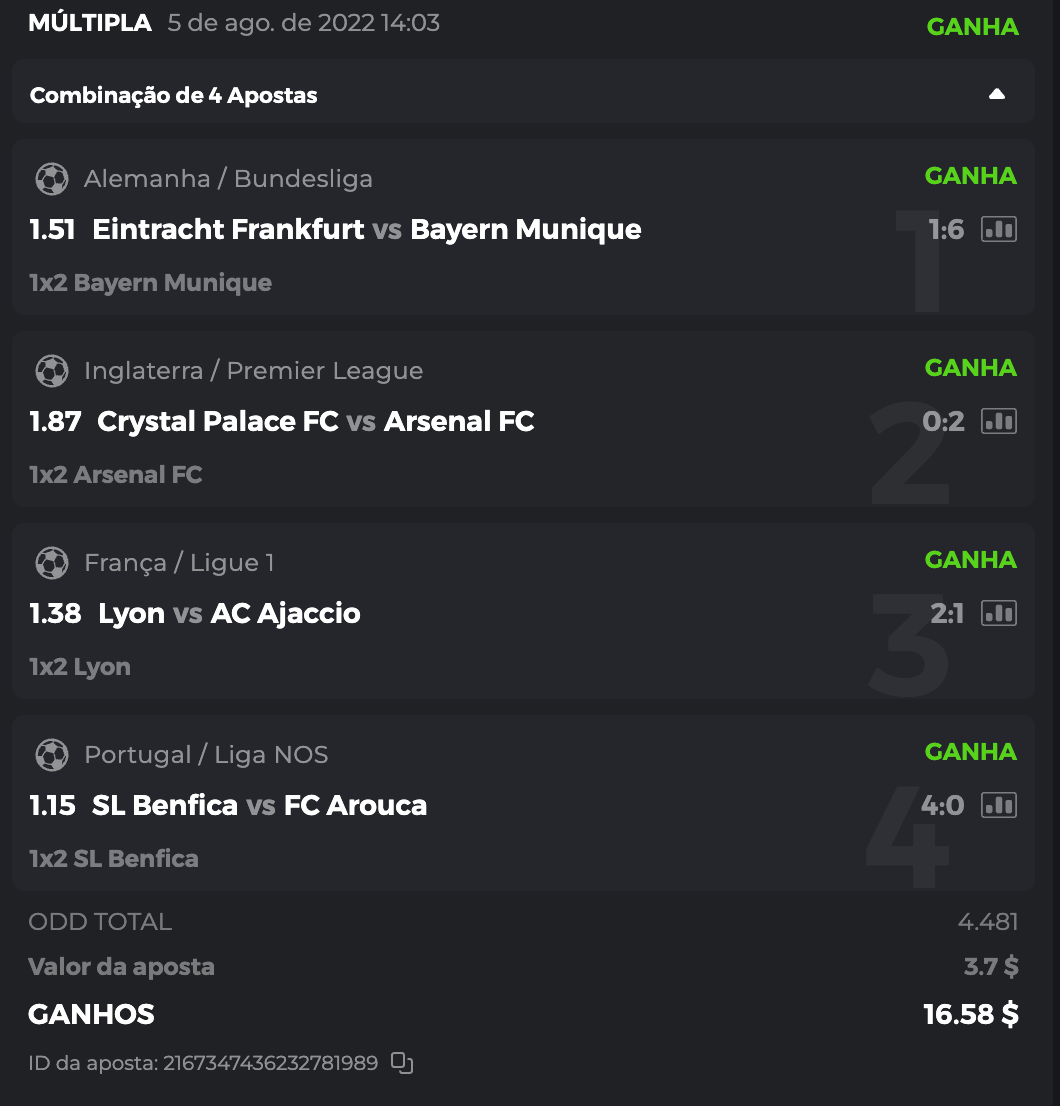
Task: Open Lyon vs AC Ajaccio match
Action: [x=229, y=613]
